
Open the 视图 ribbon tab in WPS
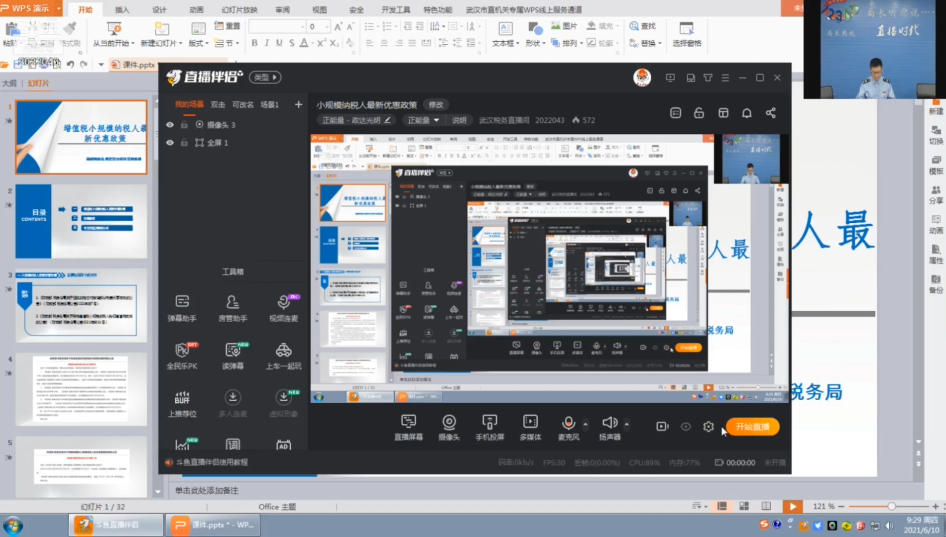pyautogui.click(x=319, y=10)
